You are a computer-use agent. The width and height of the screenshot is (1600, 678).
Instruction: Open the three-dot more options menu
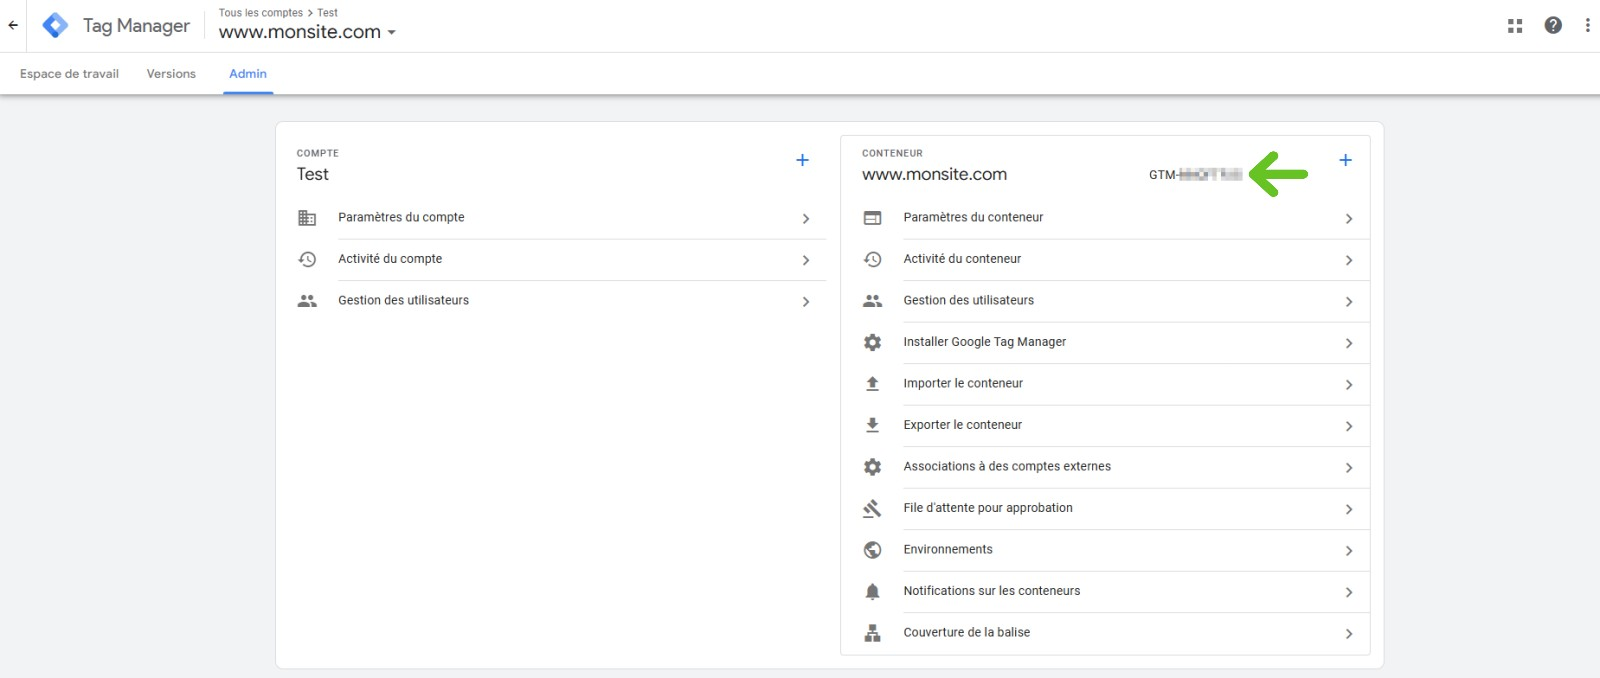(x=1587, y=26)
